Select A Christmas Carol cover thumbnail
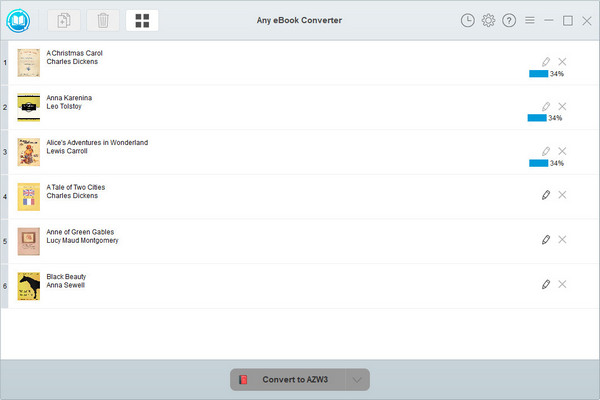 (x=29, y=63)
